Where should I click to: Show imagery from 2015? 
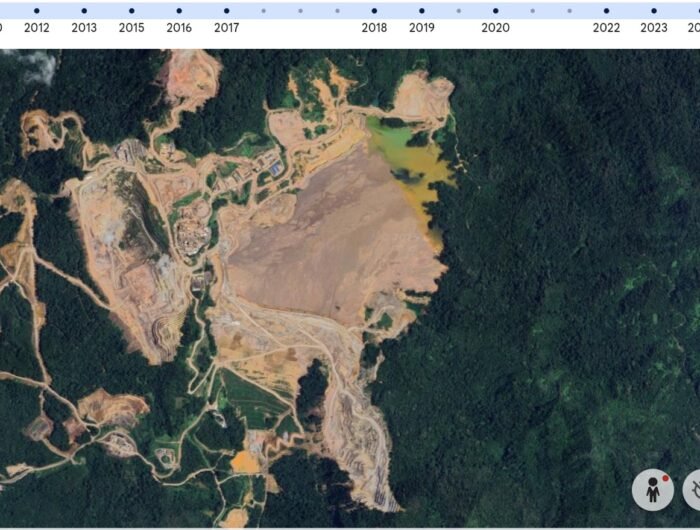(x=132, y=11)
